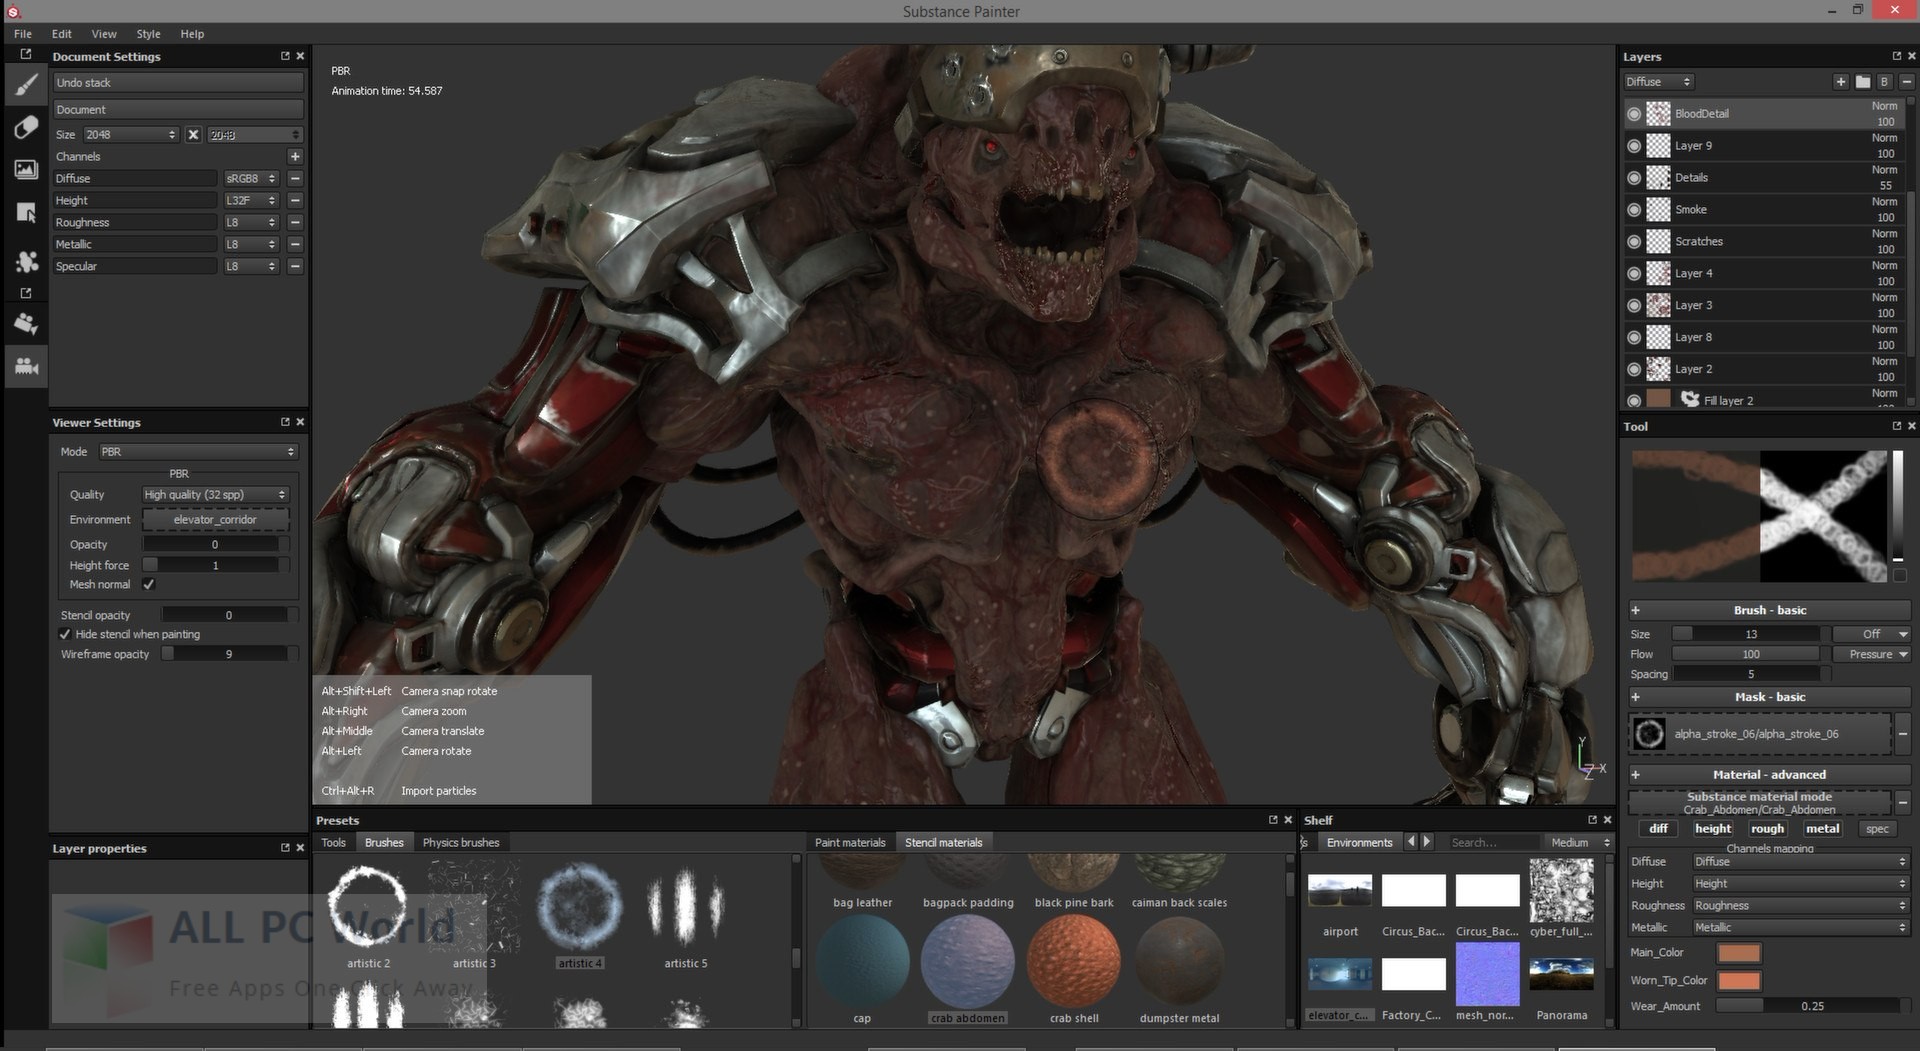
Task: Uncheck Mesh normal checkbox
Action: (x=149, y=585)
